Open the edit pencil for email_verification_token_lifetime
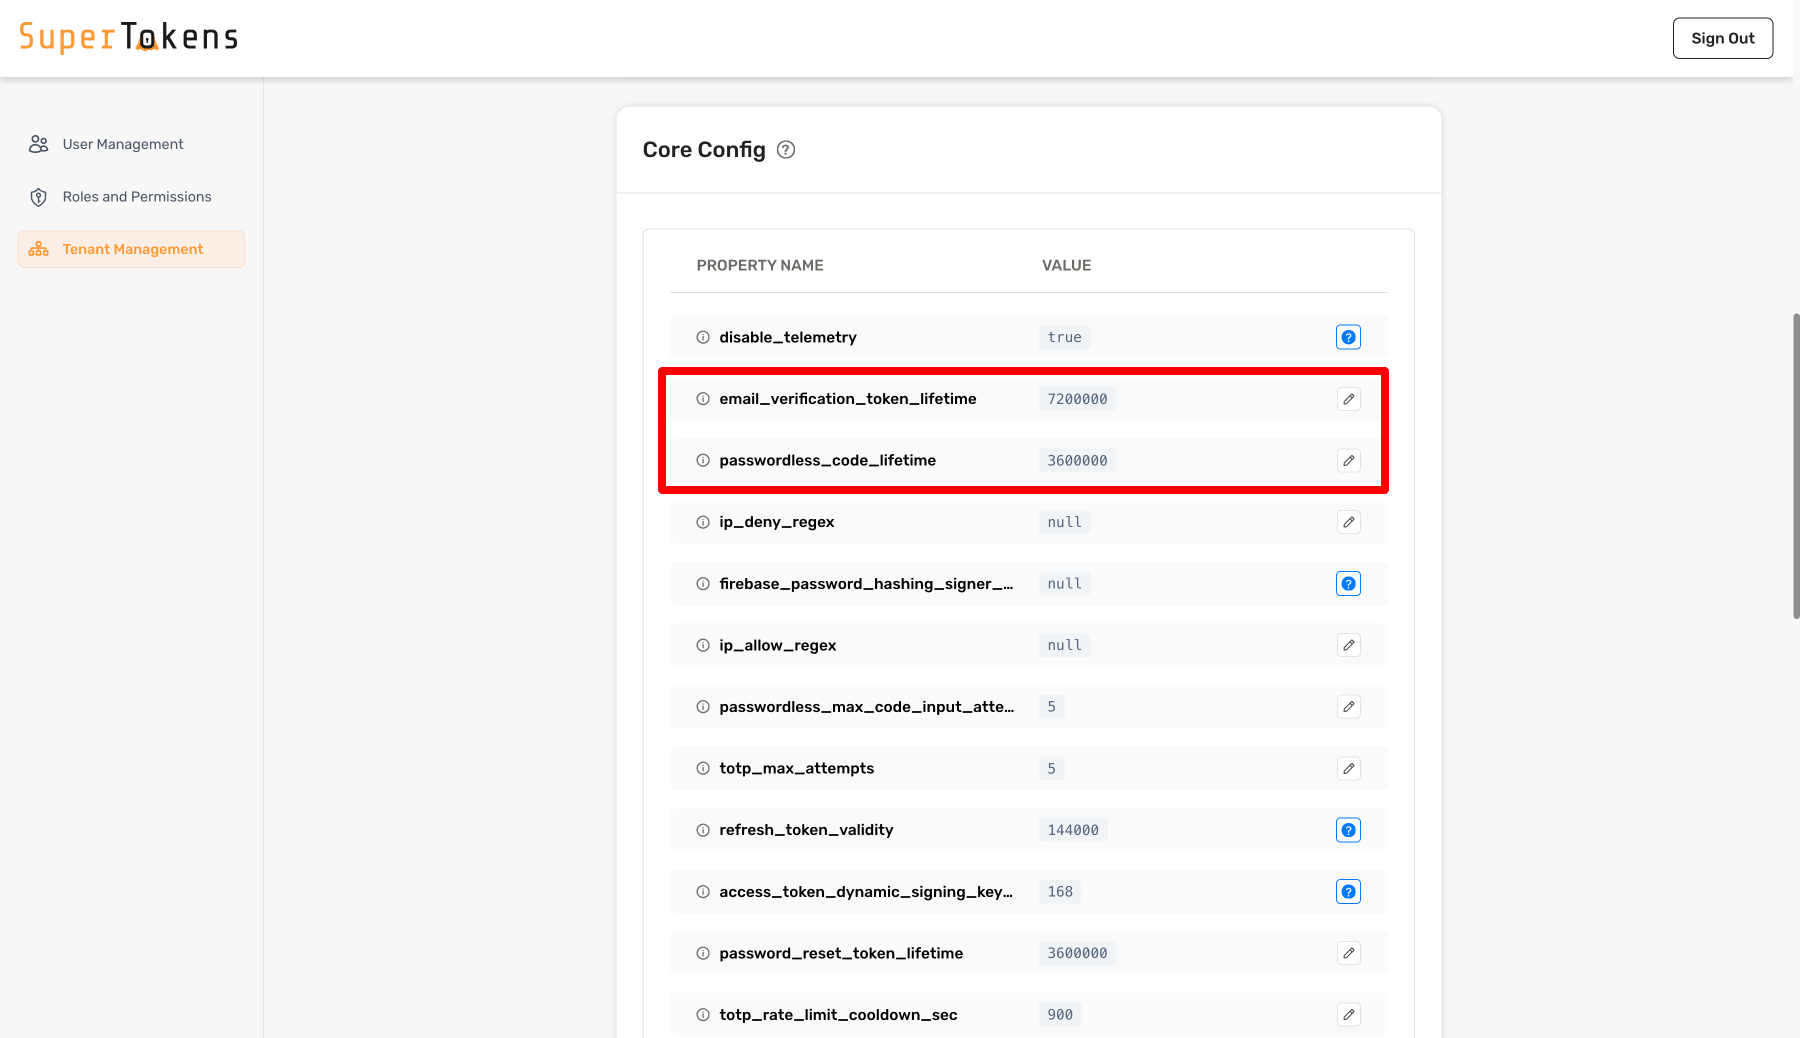Screen dimensions: 1800x1038 click(1348, 398)
